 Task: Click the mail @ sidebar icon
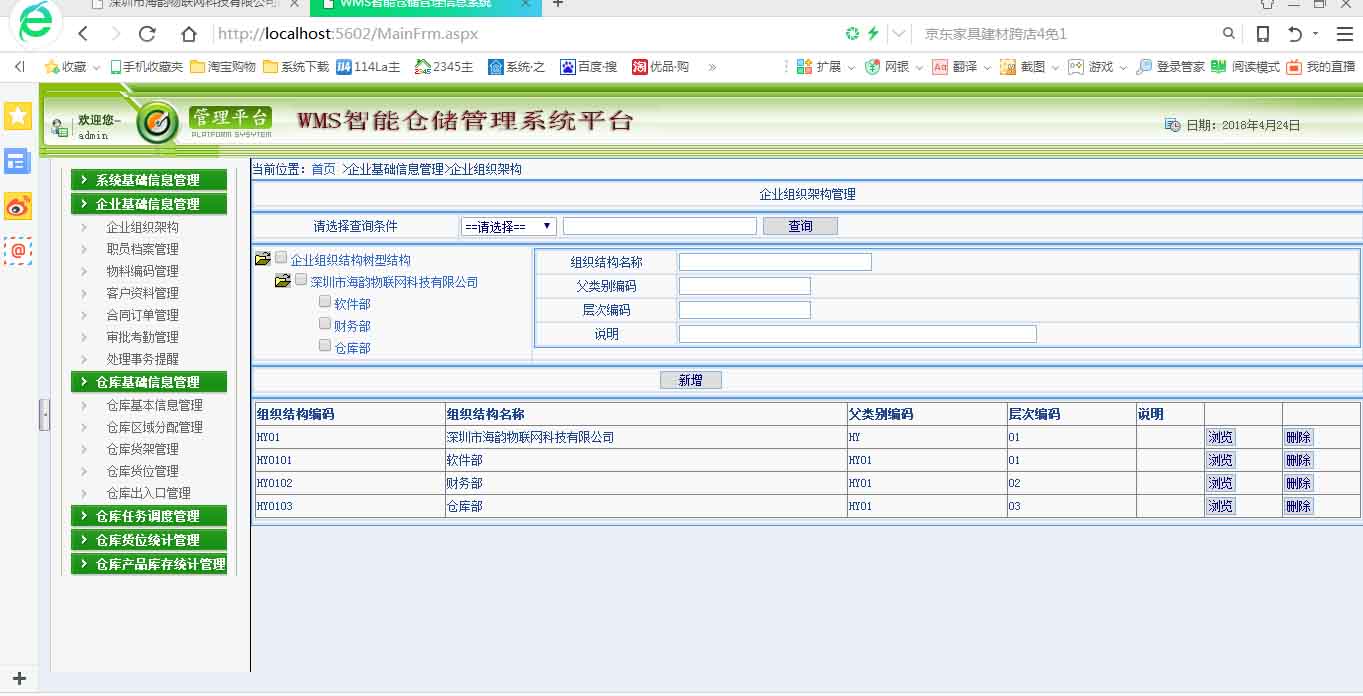pyautogui.click(x=18, y=250)
